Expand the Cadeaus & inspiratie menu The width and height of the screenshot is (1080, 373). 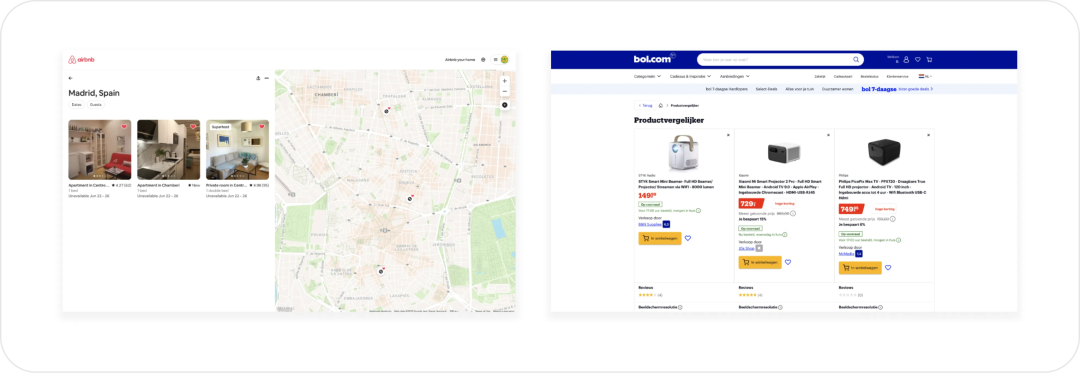pos(690,76)
